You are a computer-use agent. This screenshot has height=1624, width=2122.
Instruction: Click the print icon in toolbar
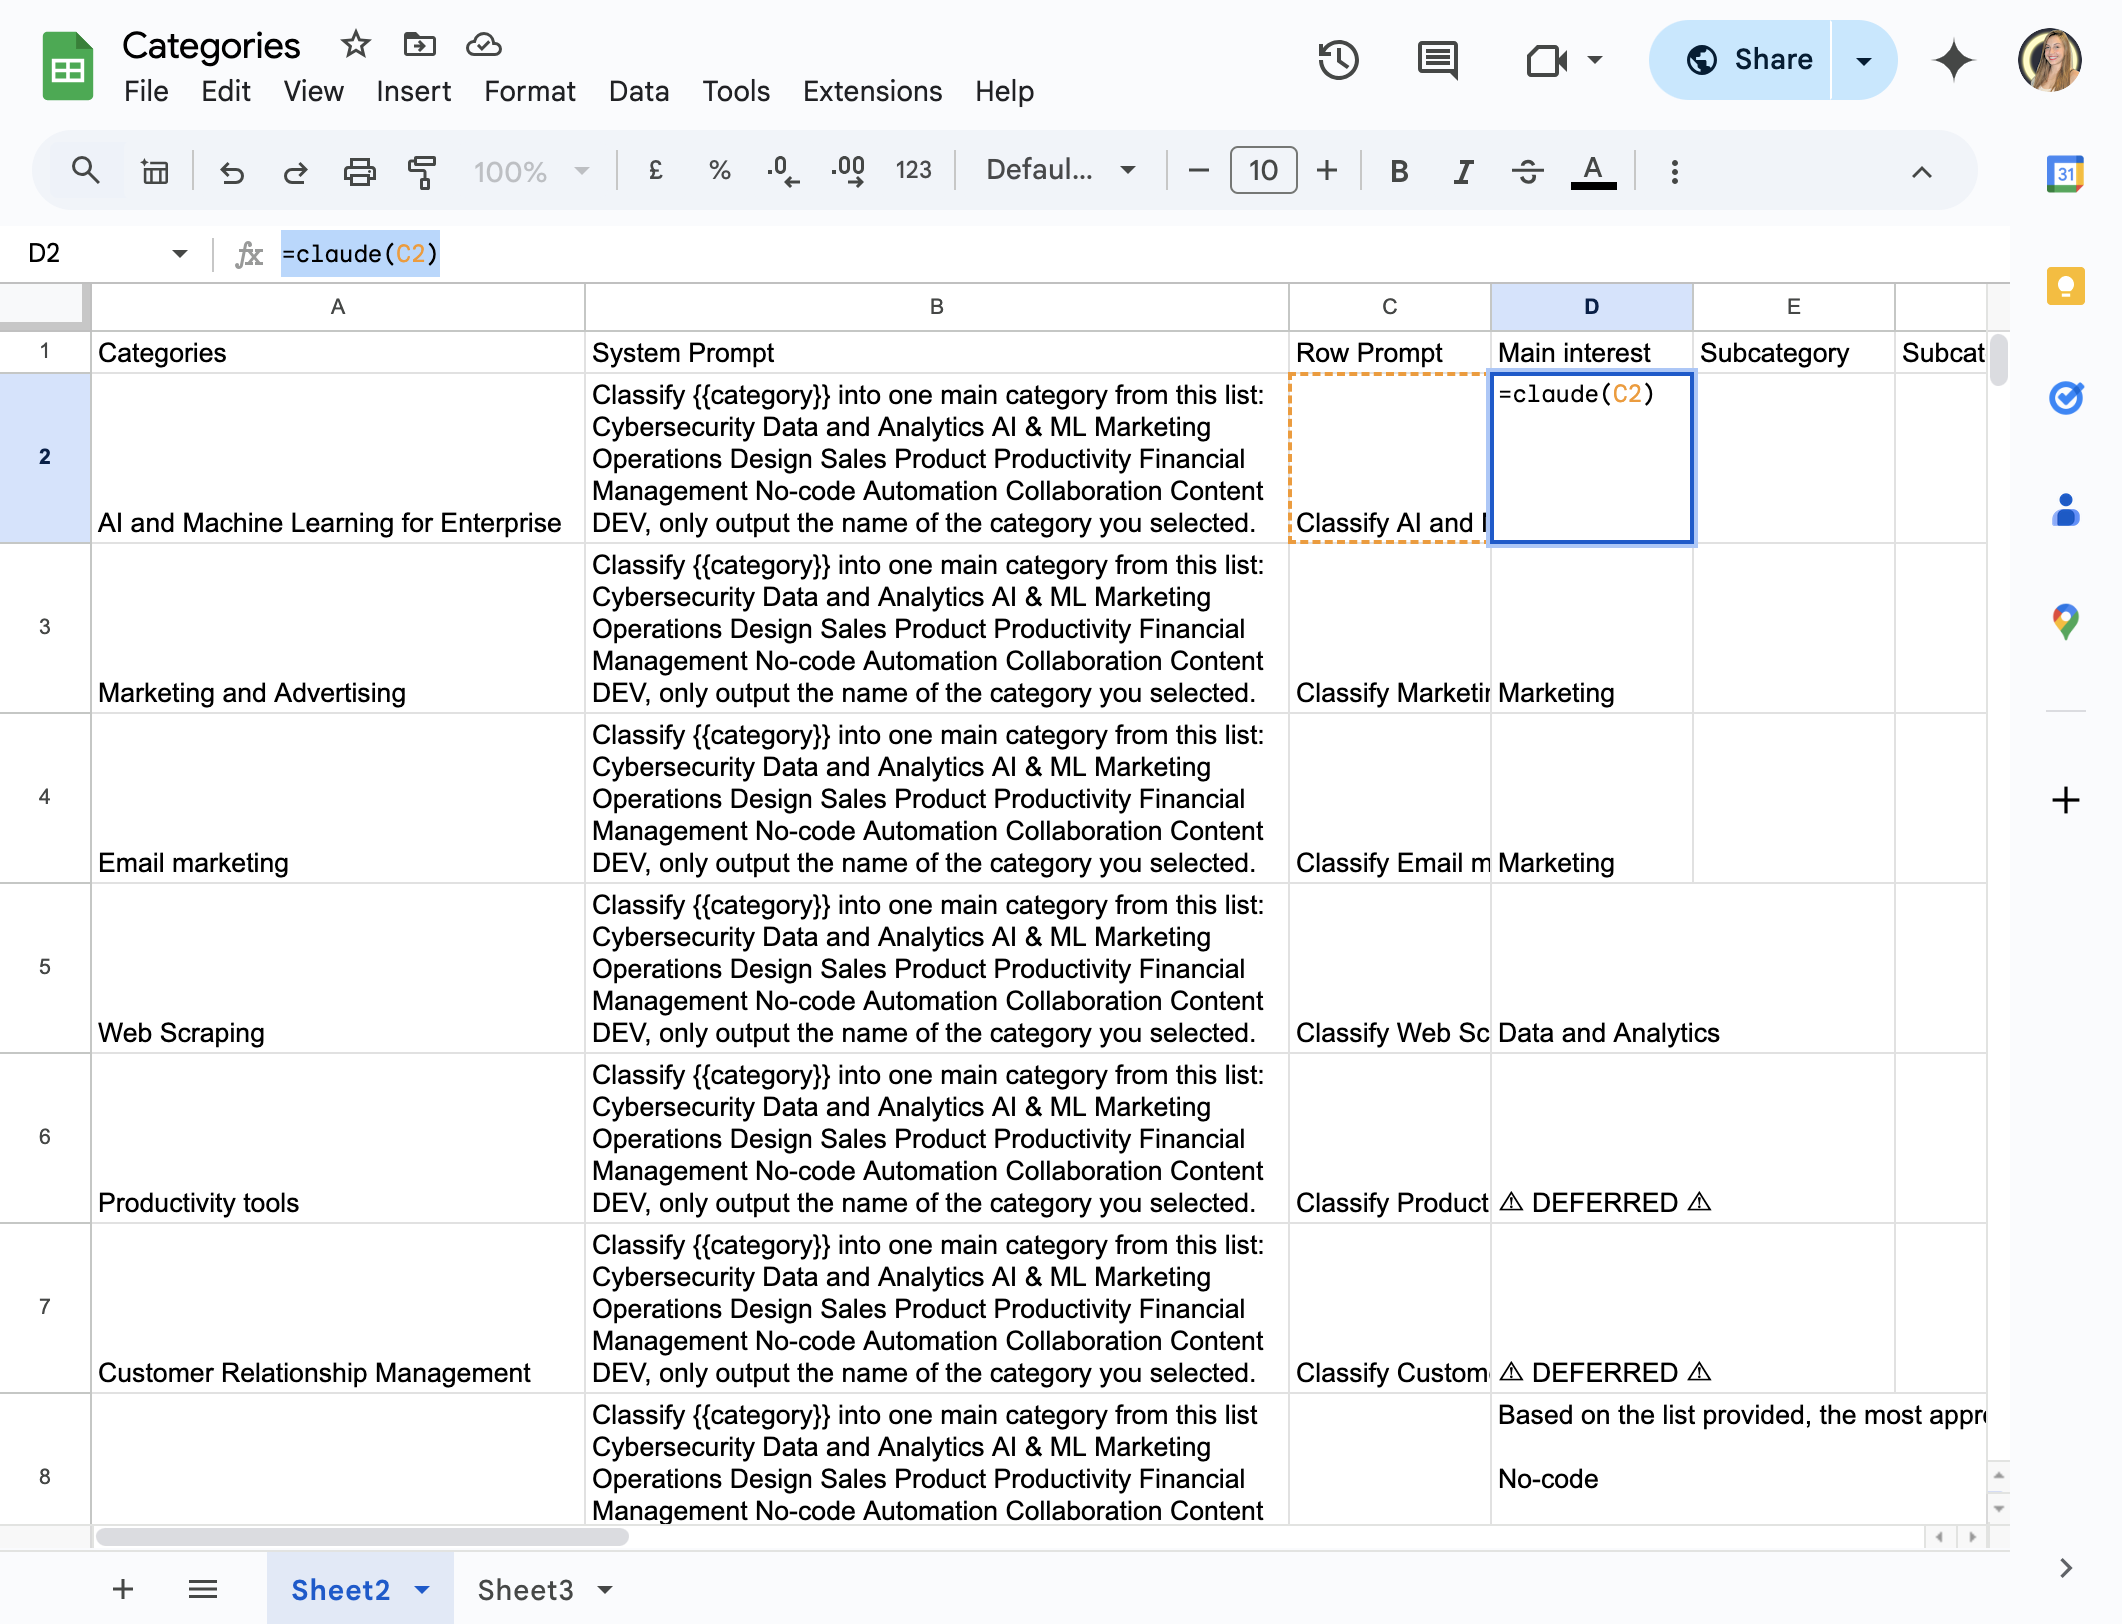[x=359, y=172]
